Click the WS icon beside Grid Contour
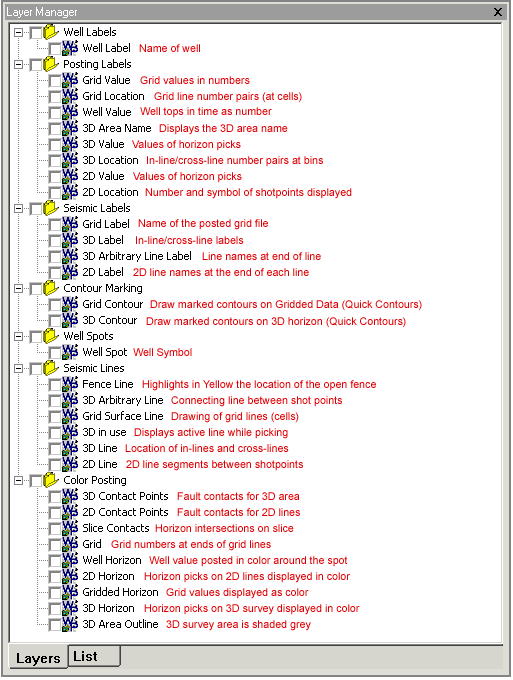 point(70,304)
